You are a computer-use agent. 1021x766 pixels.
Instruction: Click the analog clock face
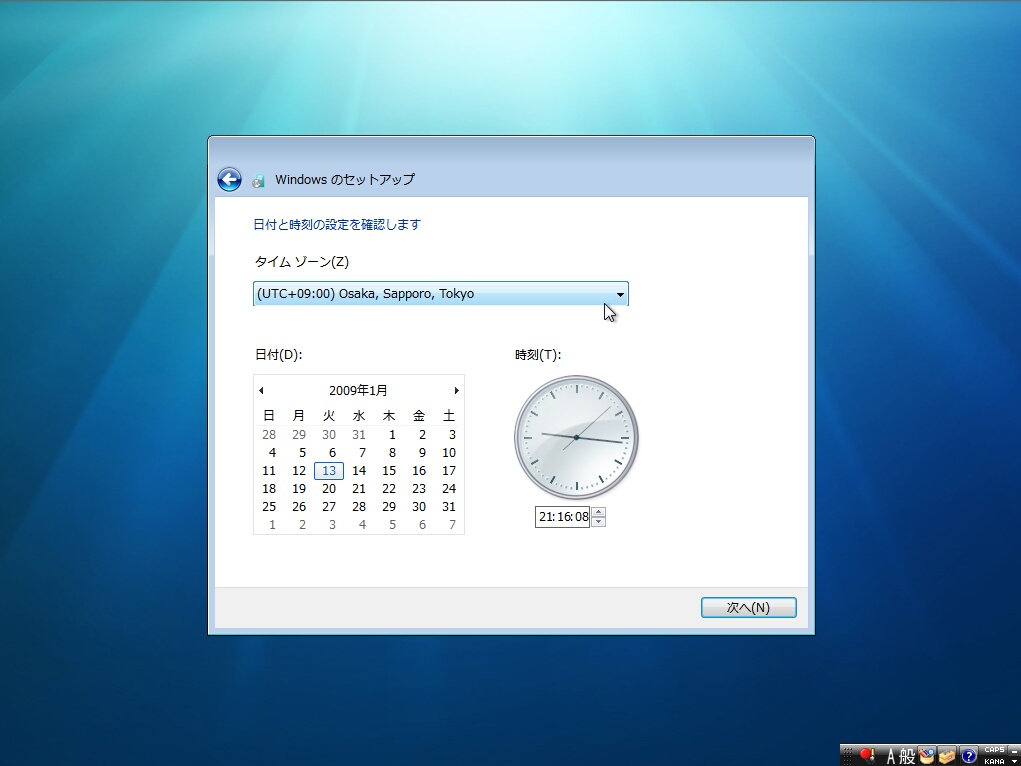(576, 438)
